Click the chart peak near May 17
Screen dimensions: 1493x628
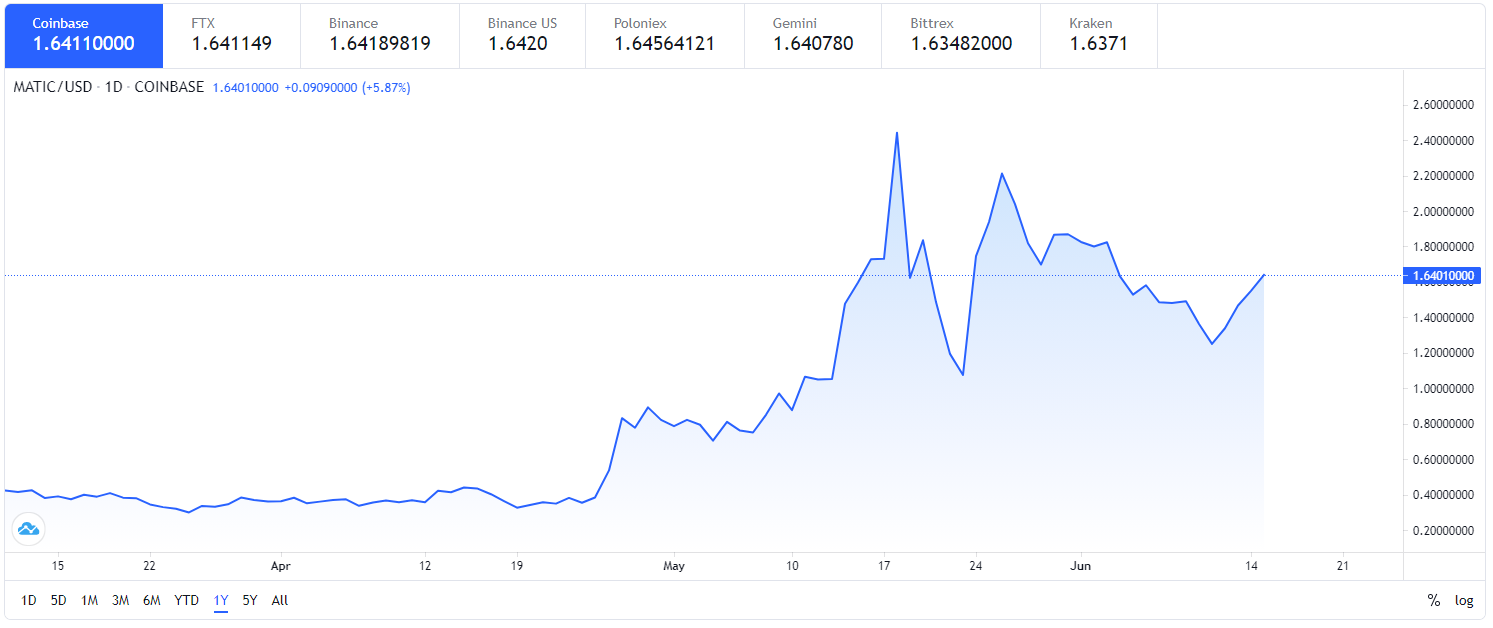896,133
